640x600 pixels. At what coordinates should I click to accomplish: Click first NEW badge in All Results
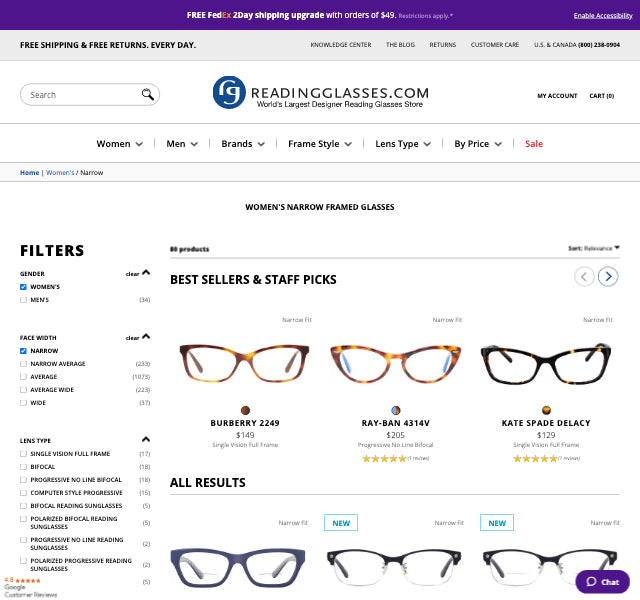(341, 522)
